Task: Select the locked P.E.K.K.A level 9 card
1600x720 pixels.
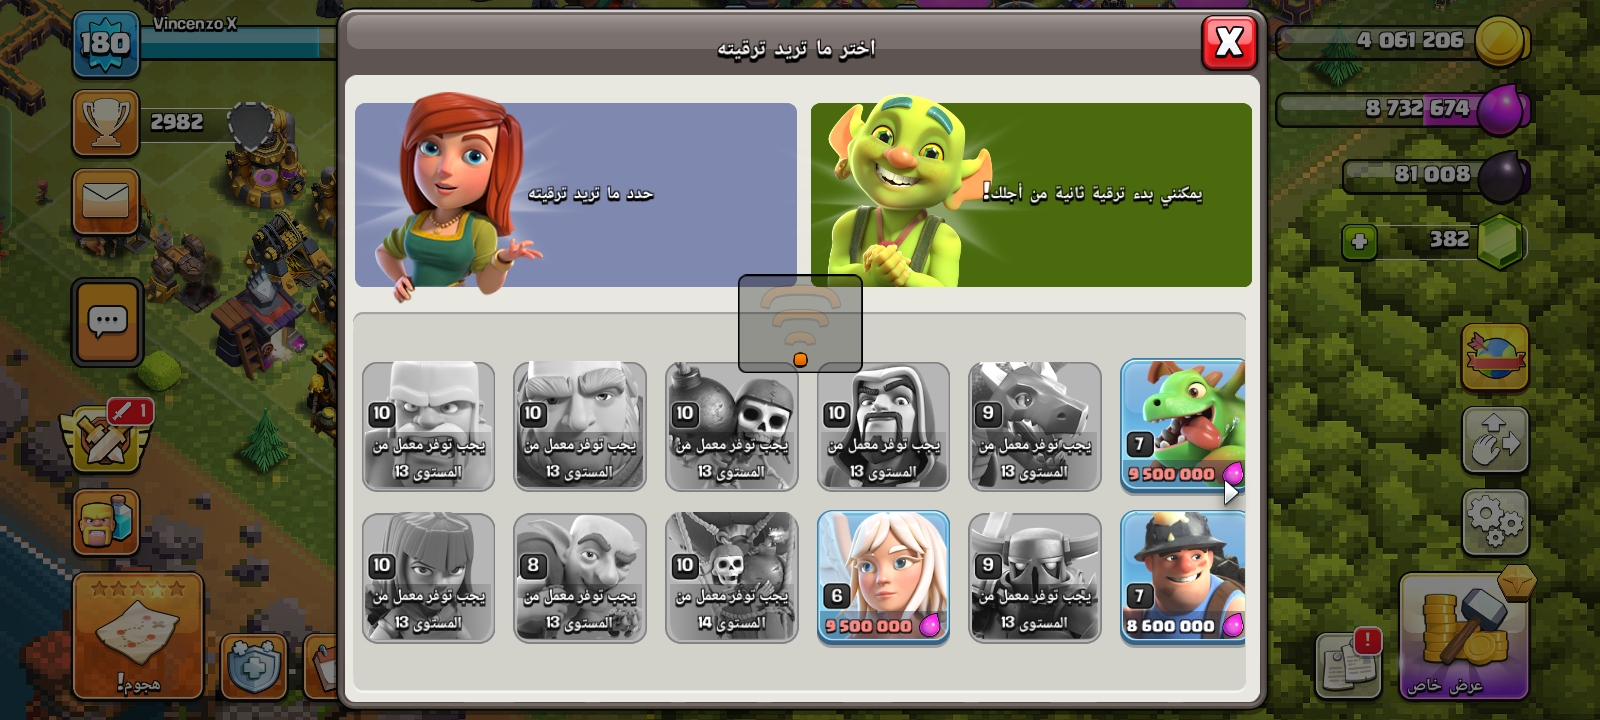Action: (1035, 578)
